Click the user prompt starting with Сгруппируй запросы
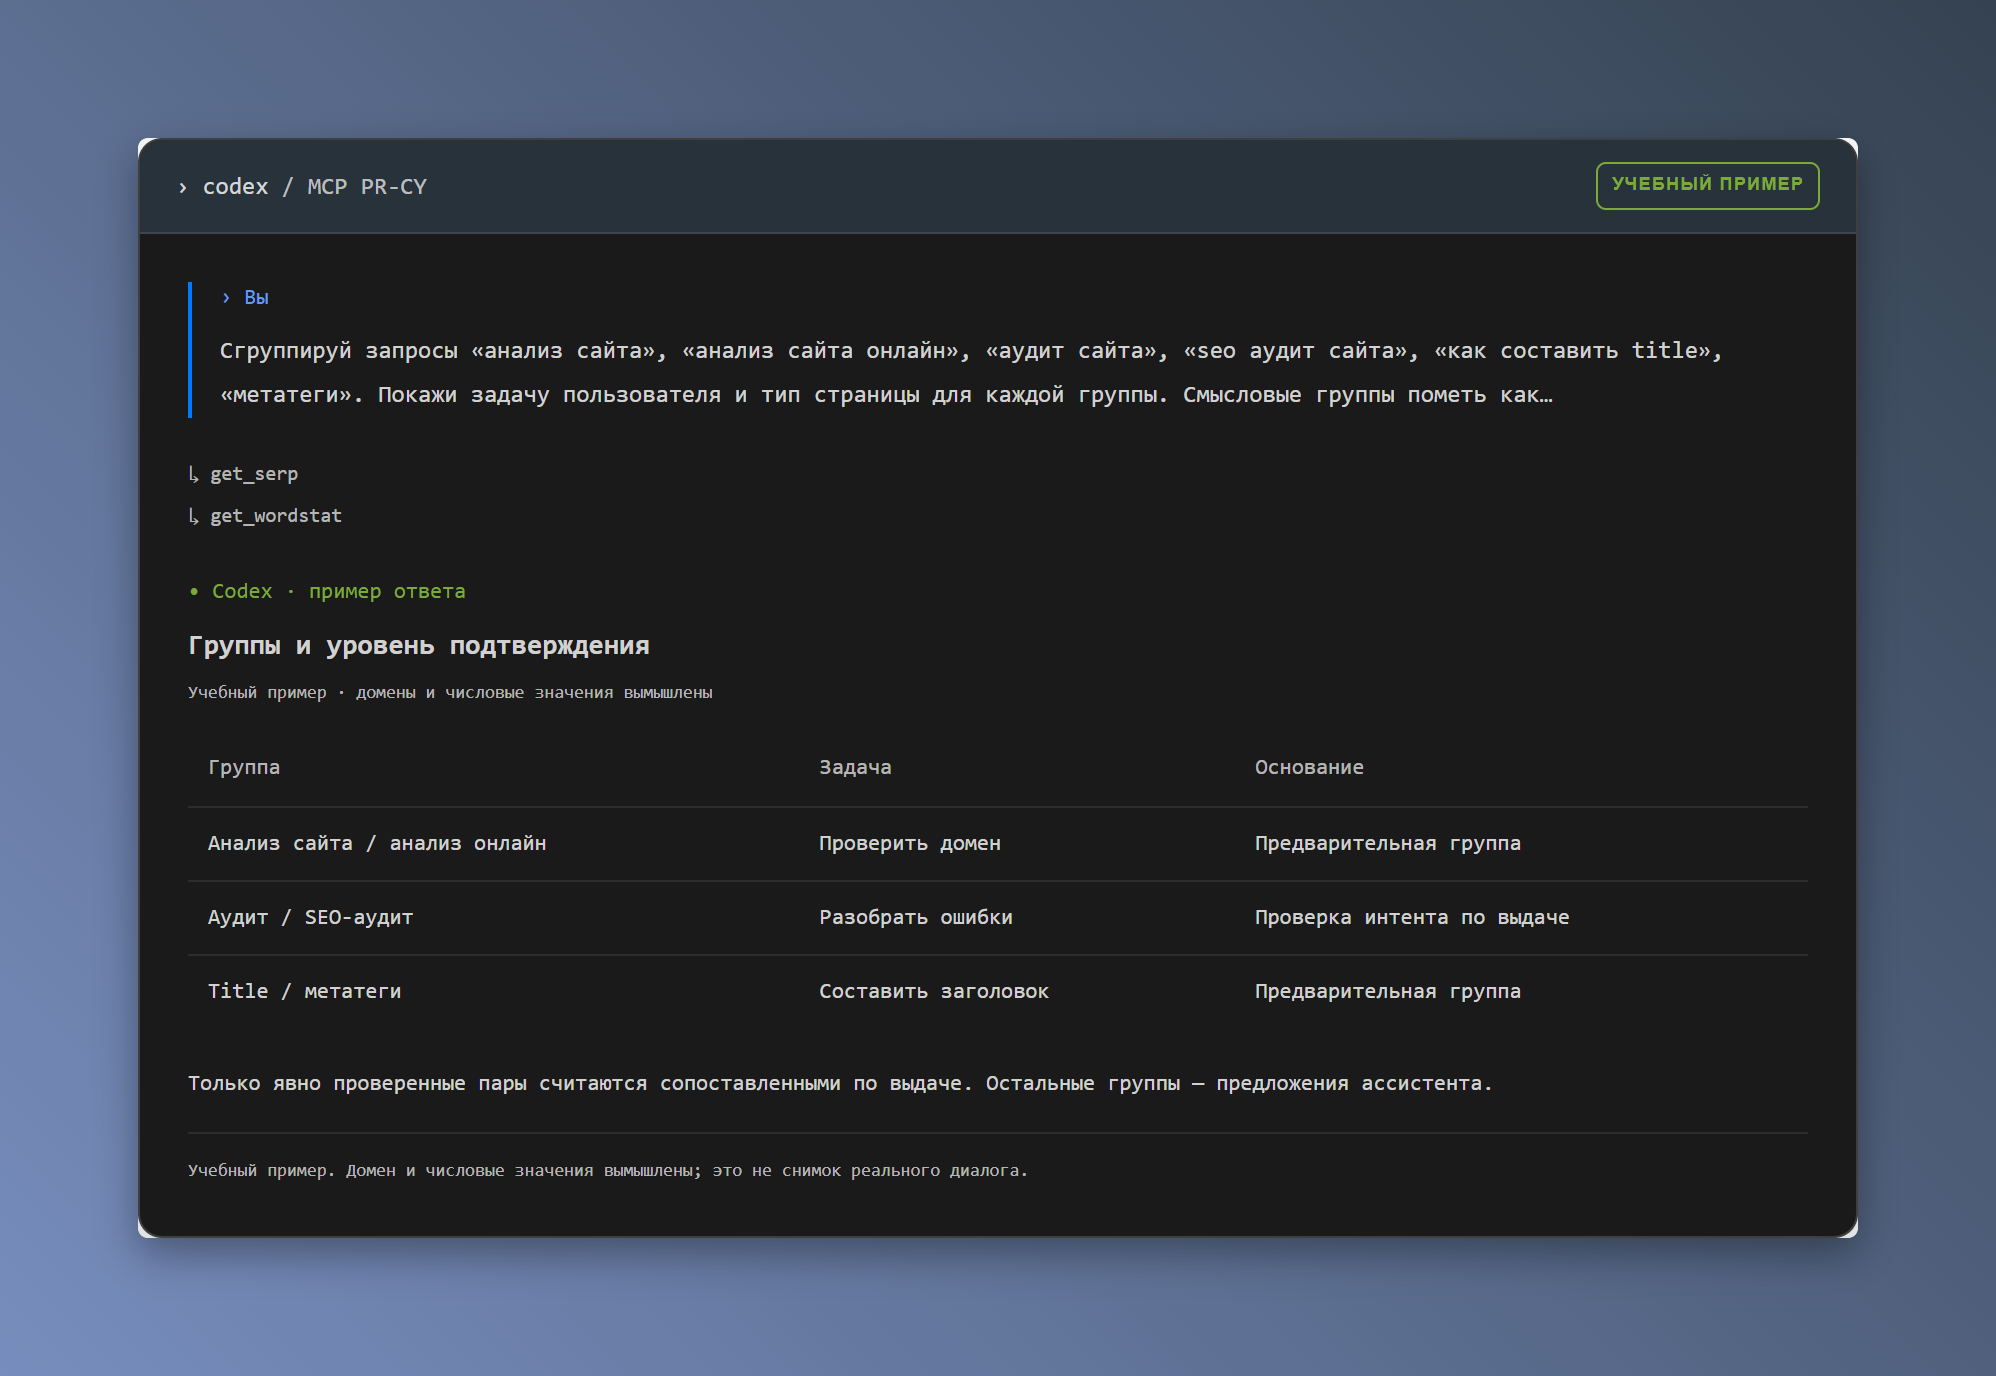Image resolution: width=1996 pixels, height=1376 pixels. (x=970, y=372)
